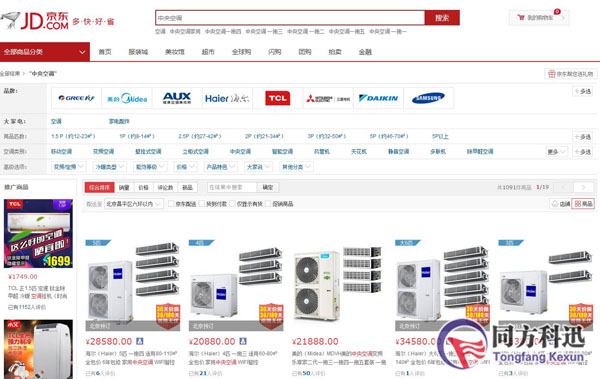Select the Gree brand logo
The width and height of the screenshot is (600, 379).
point(77,98)
